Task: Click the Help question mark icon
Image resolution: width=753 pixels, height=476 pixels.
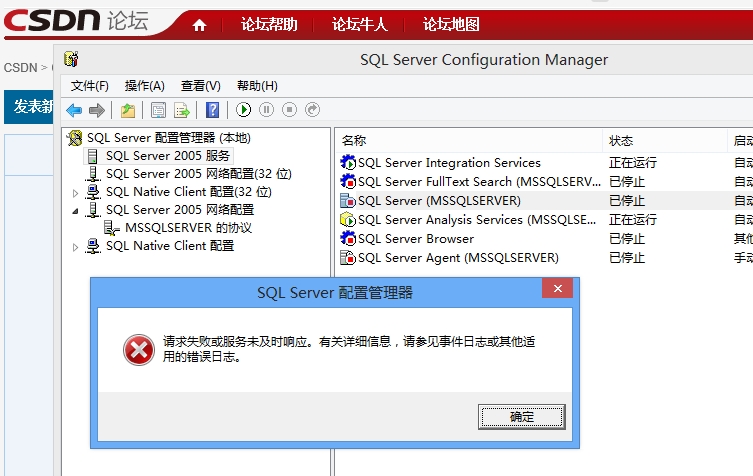Action: [x=212, y=110]
